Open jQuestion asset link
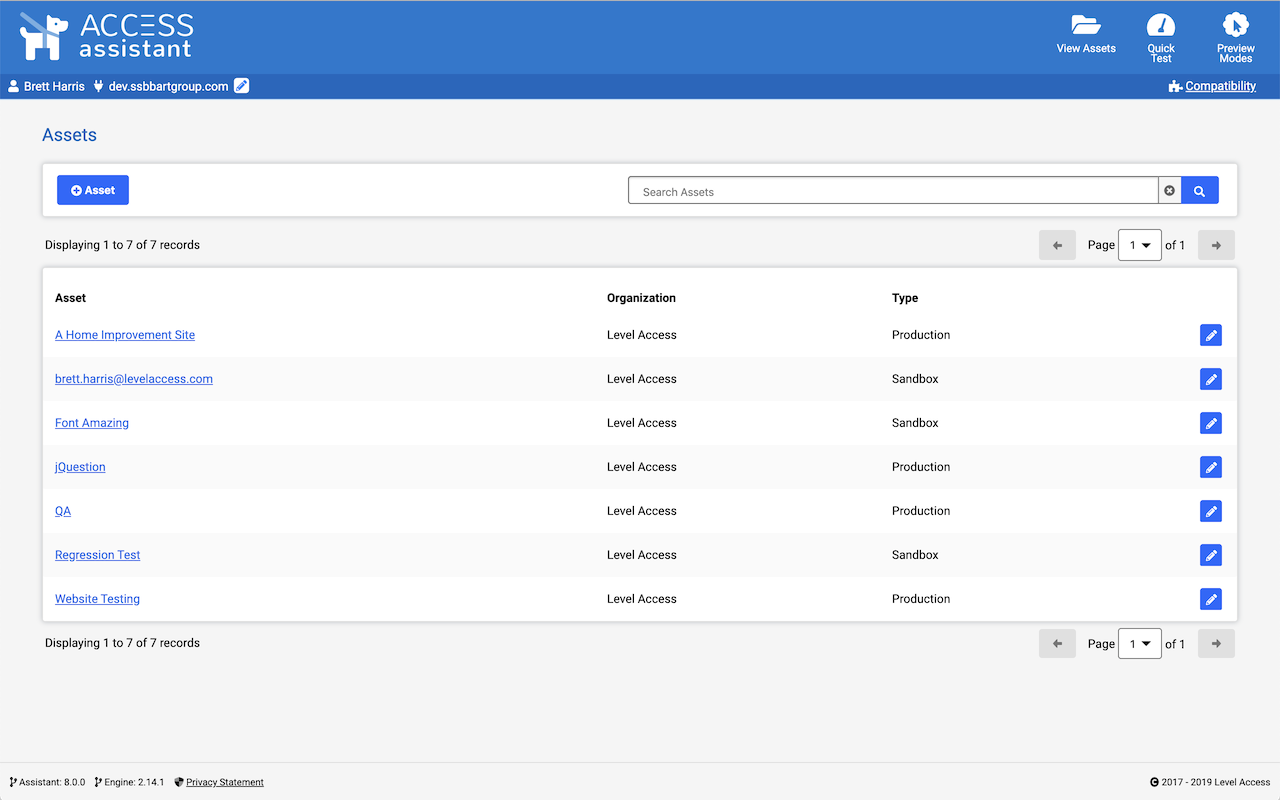The width and height of the screenshot is (1280, 800). tap(80, 467)
